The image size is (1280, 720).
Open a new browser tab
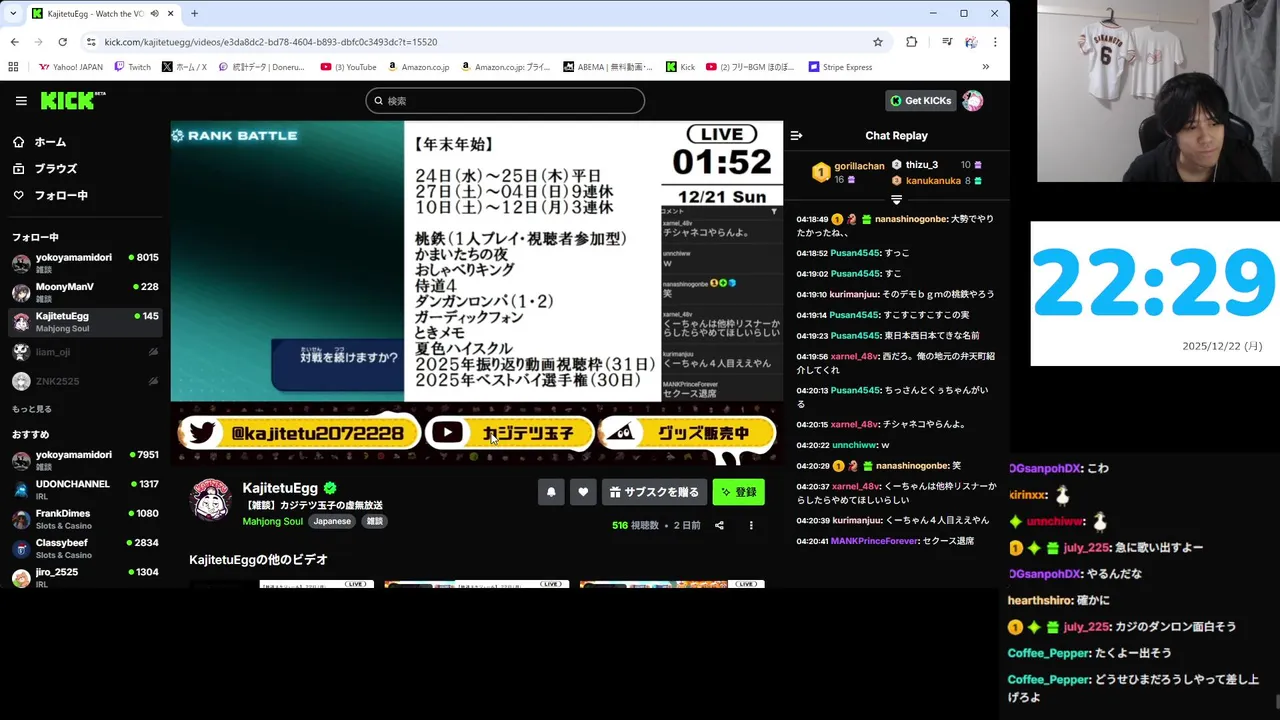coord(194,14)
